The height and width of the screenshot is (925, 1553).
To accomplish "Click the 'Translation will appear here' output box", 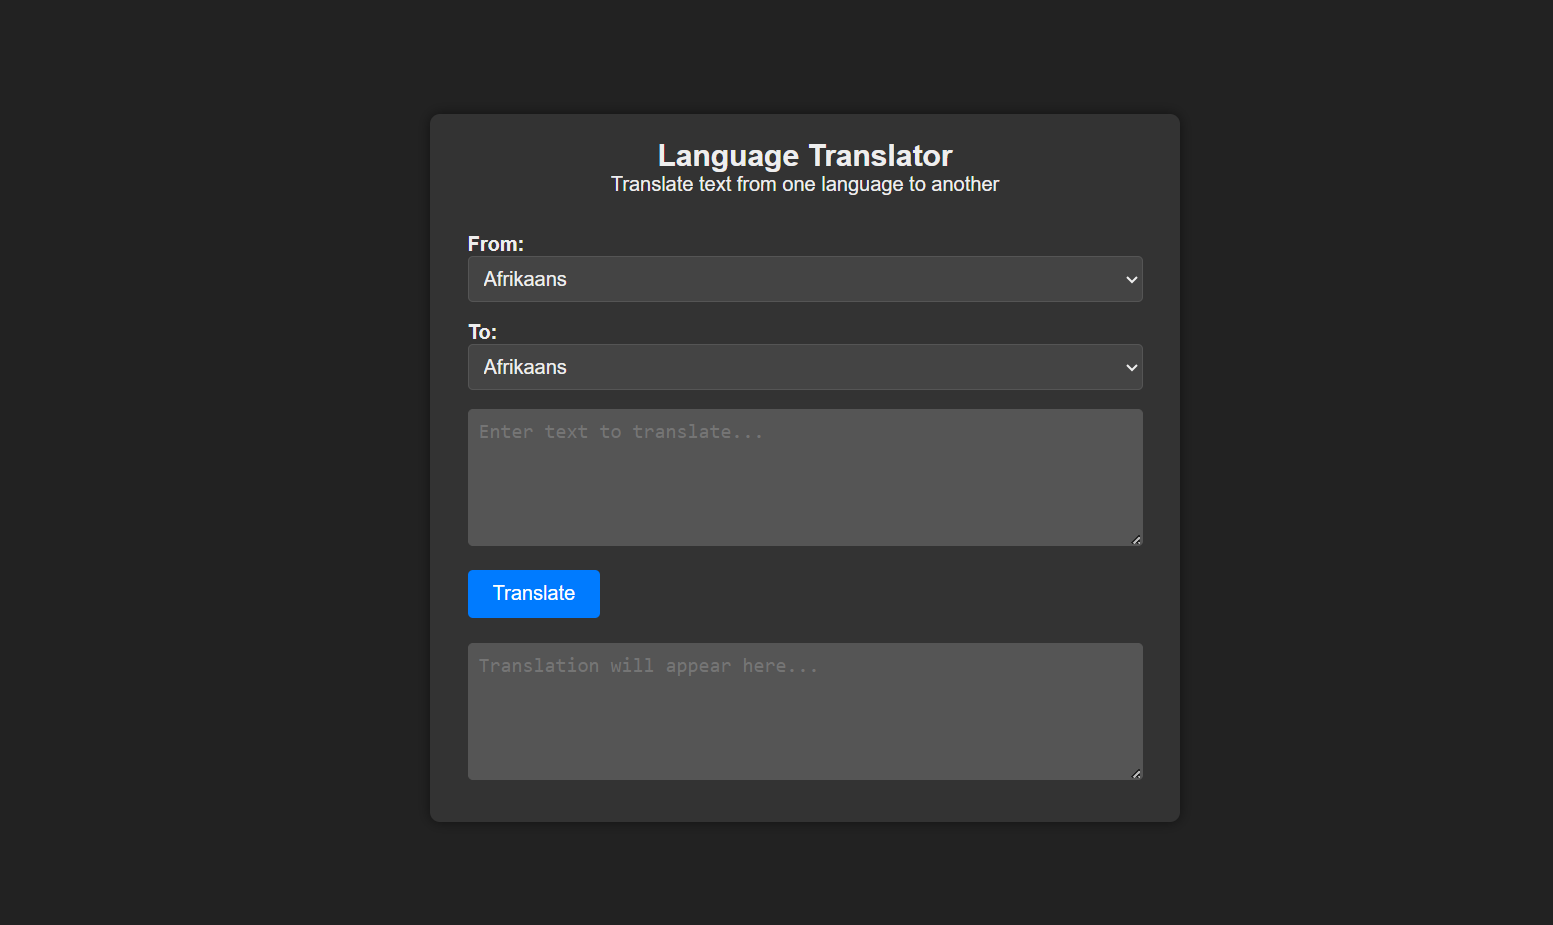I will [805, 712].
